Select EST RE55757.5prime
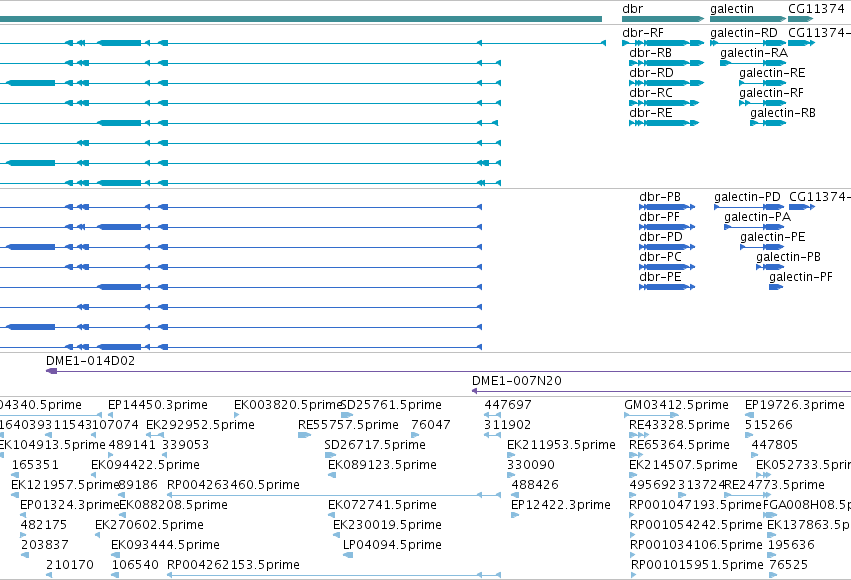 coord(348,425)
